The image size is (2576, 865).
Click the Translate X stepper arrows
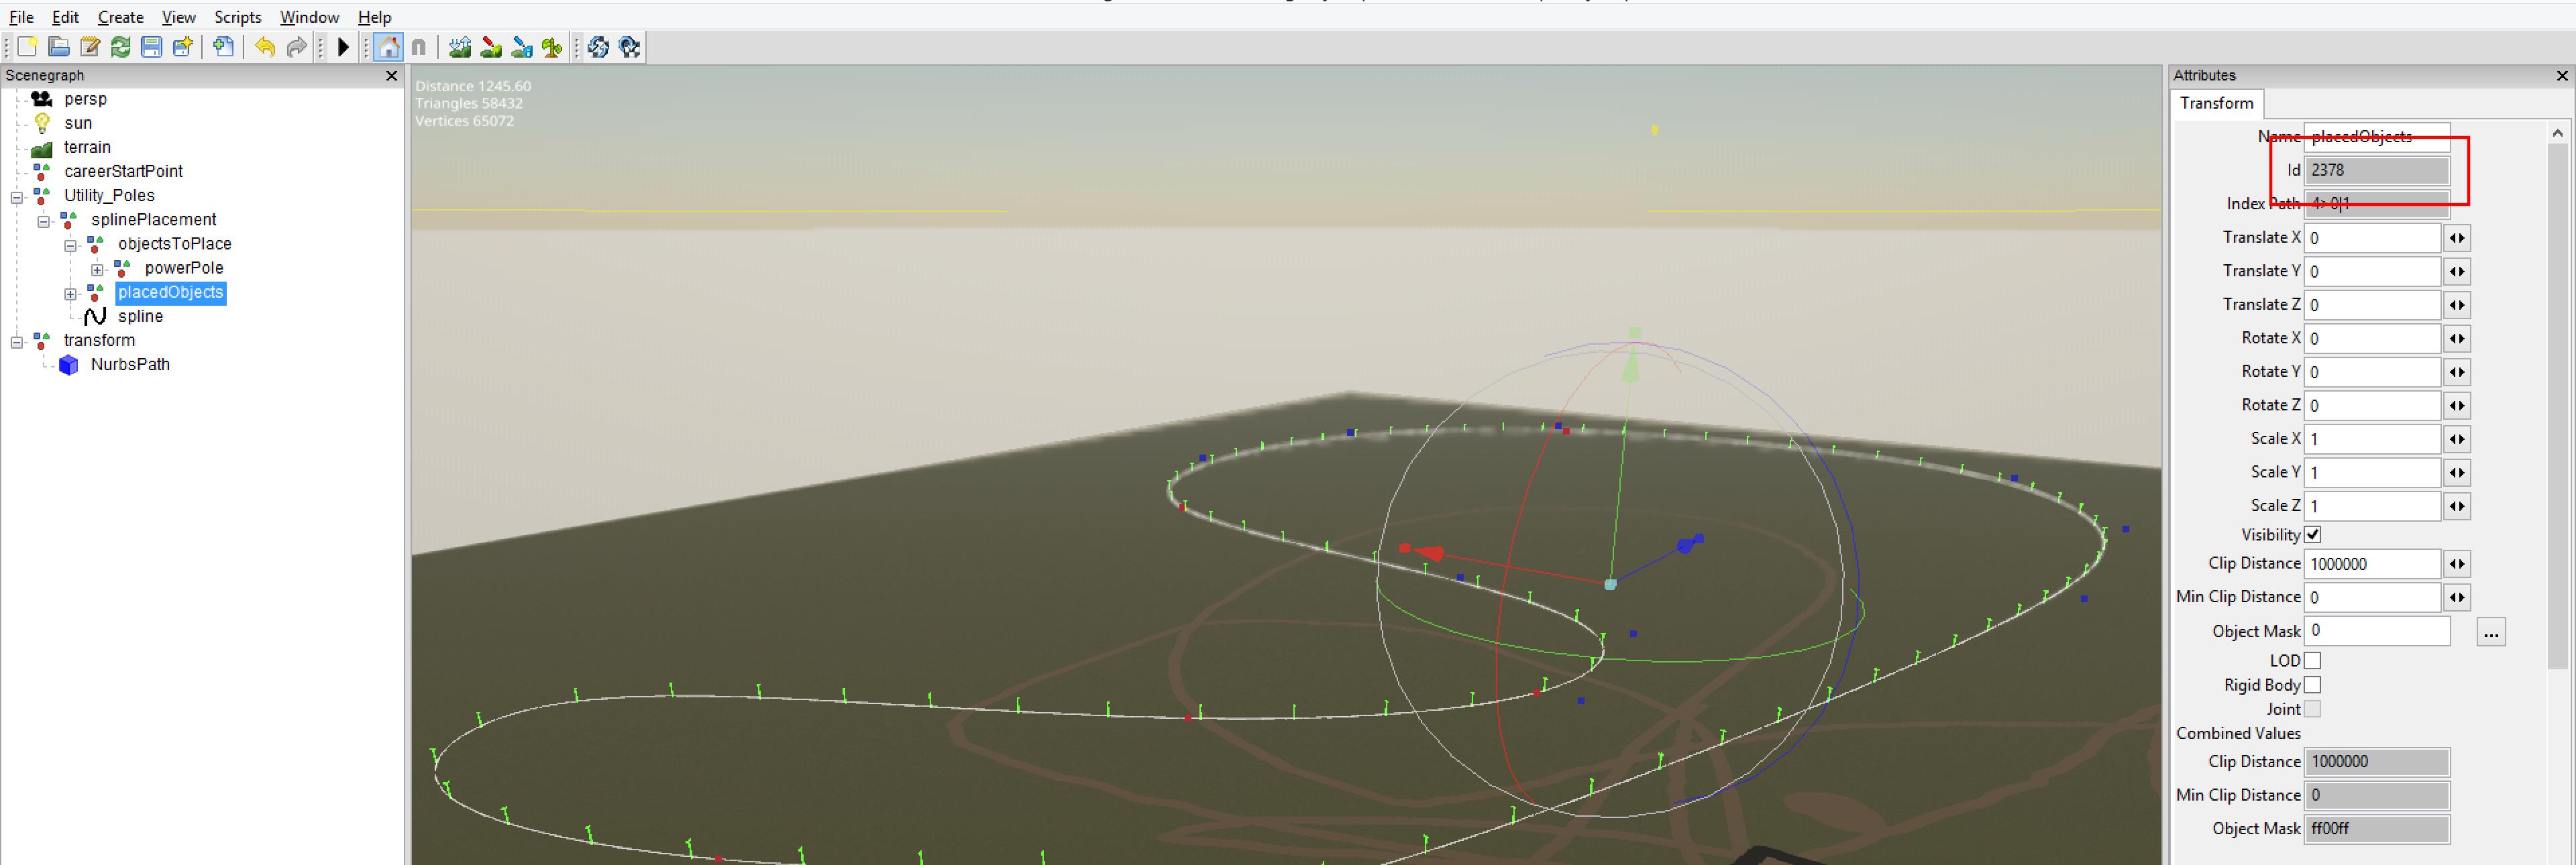(x=2456, y=238)
